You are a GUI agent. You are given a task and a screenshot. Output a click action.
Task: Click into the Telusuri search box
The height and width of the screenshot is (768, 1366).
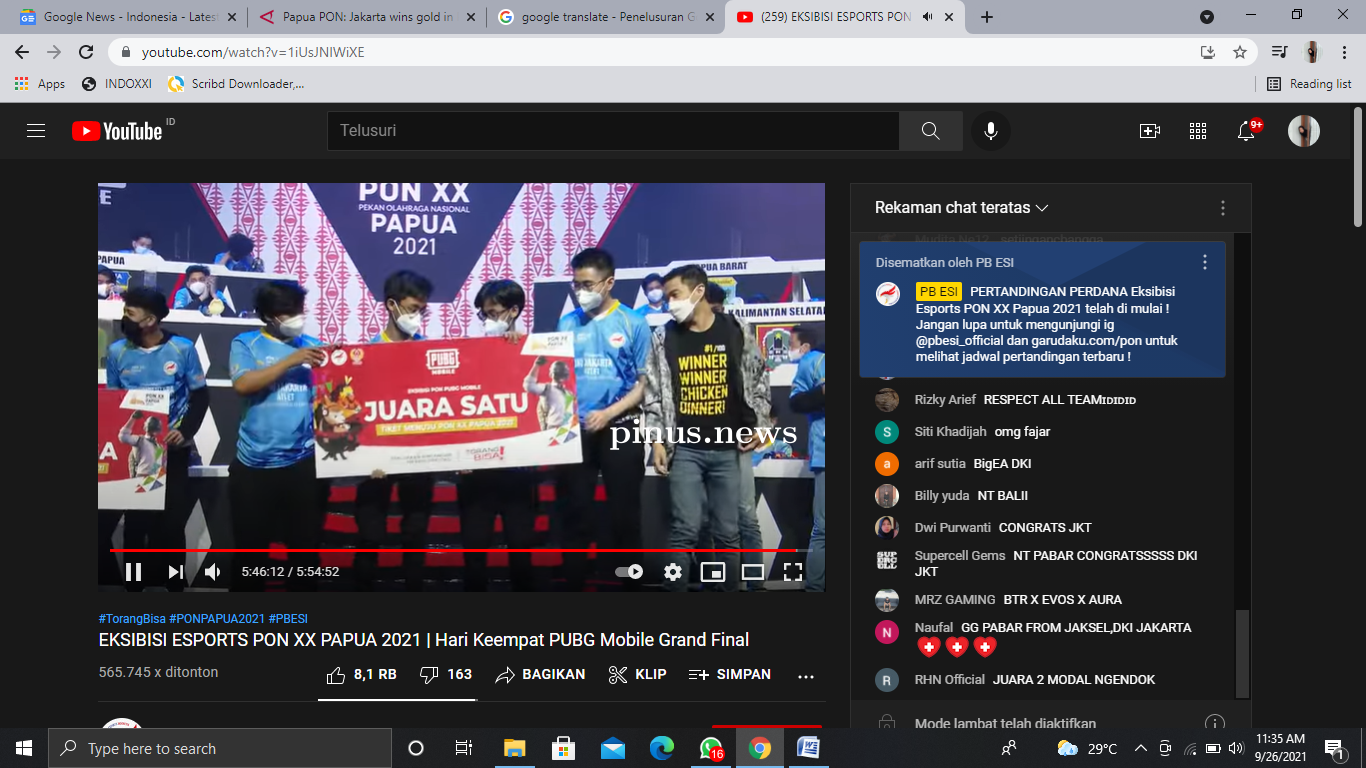[x=613, y=131]
